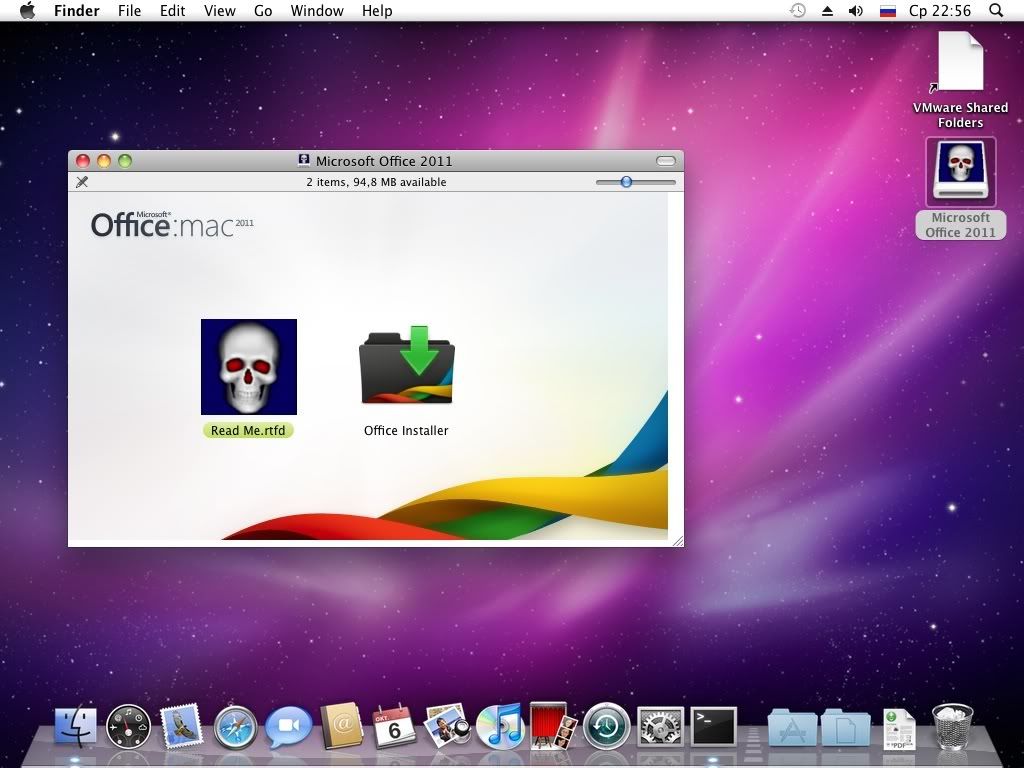Open the Applications stack in the Dock

coord(792,728)
